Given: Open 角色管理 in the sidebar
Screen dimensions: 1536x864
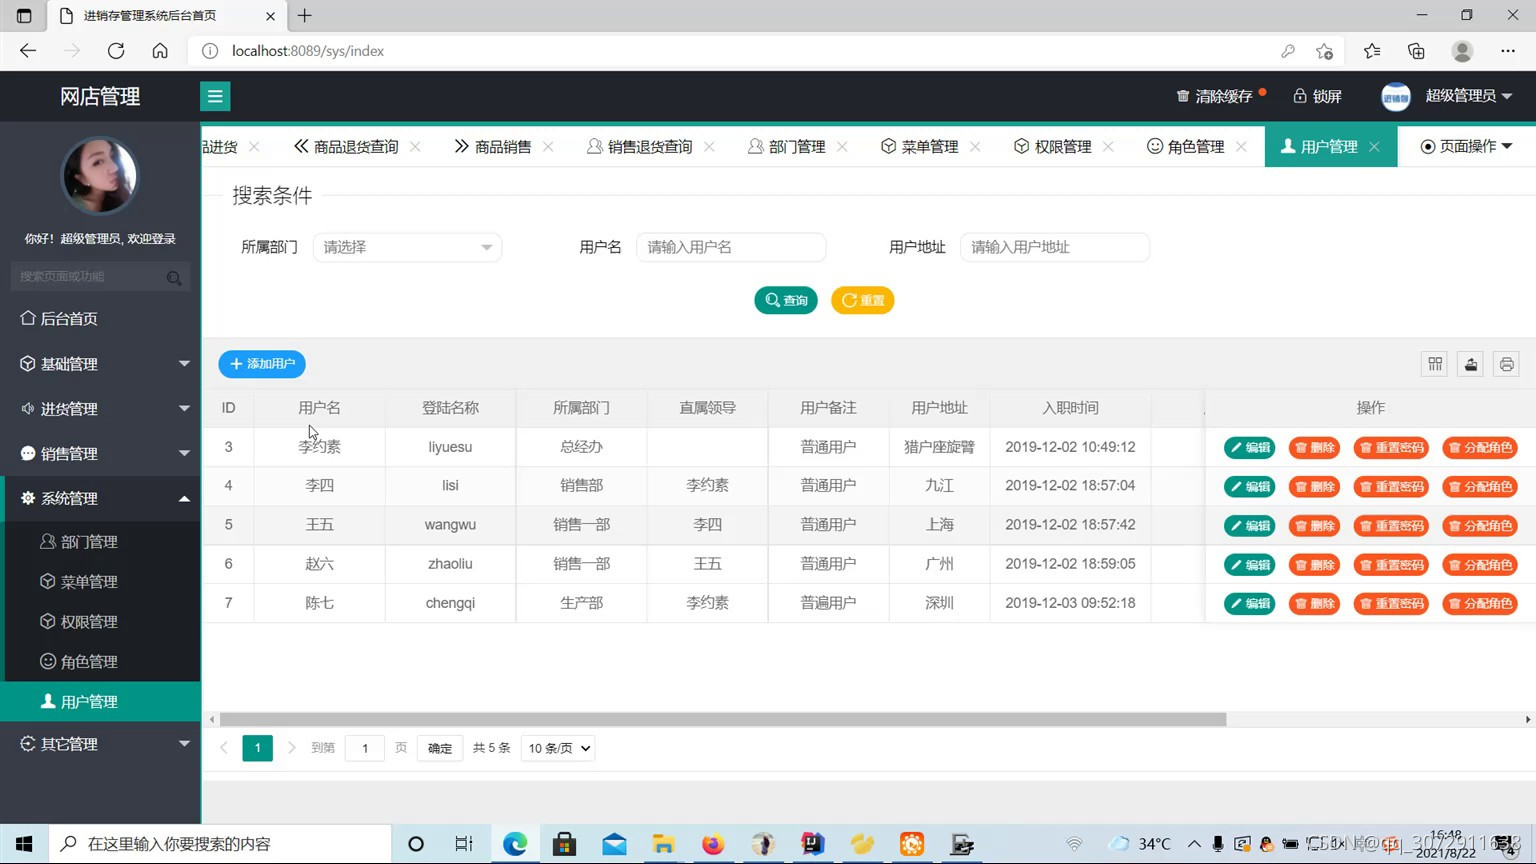Looking at the screenshot, I should (x=100, y=661).
